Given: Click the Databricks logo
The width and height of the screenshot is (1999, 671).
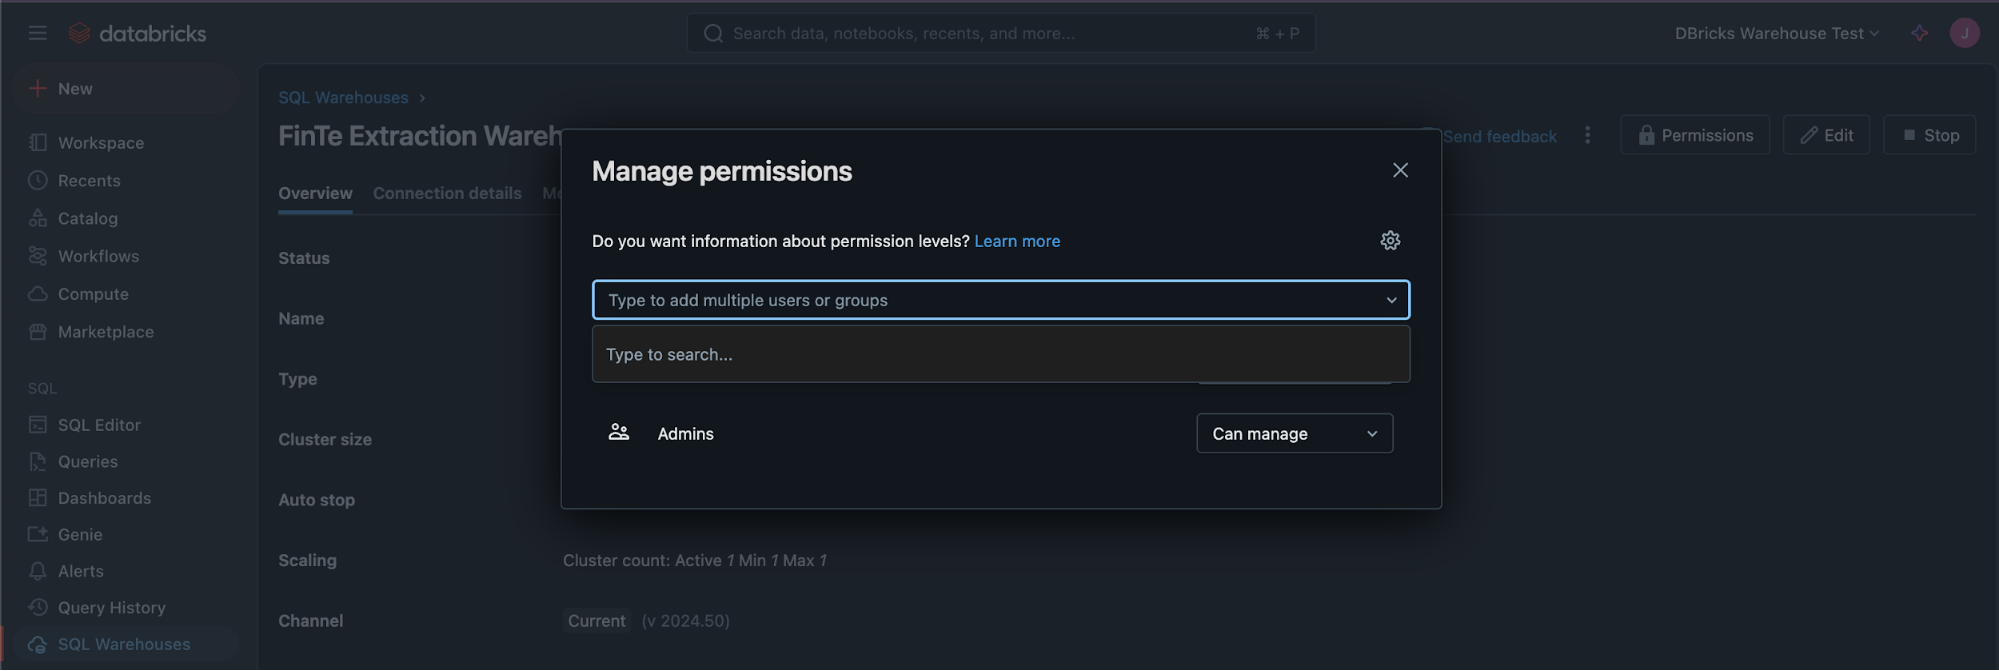Looking at the screenshot, I should [137, 33].
